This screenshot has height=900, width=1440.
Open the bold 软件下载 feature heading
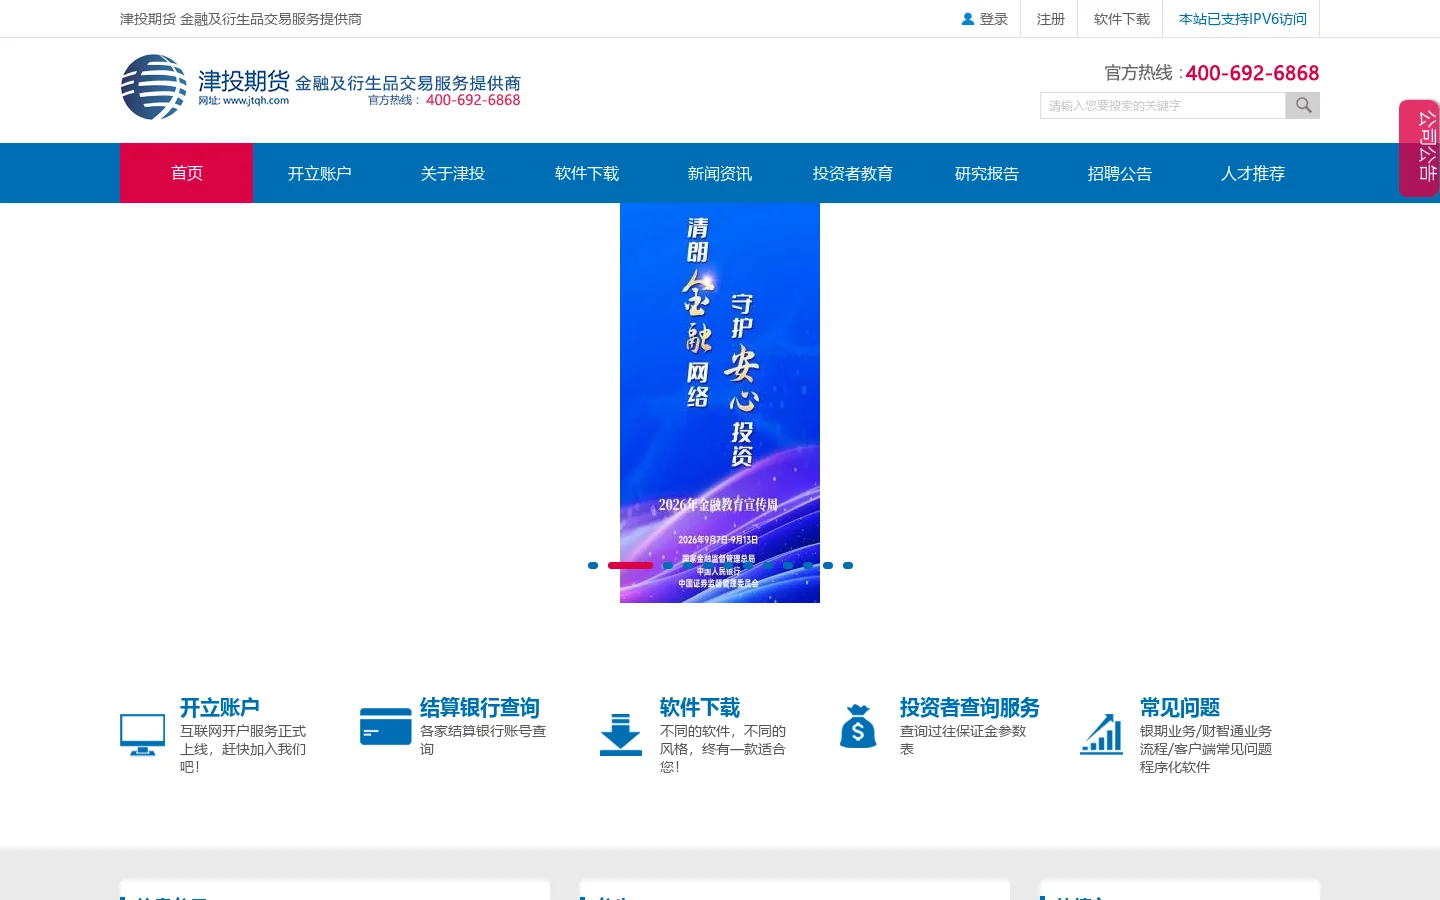[x=700, y=708]
